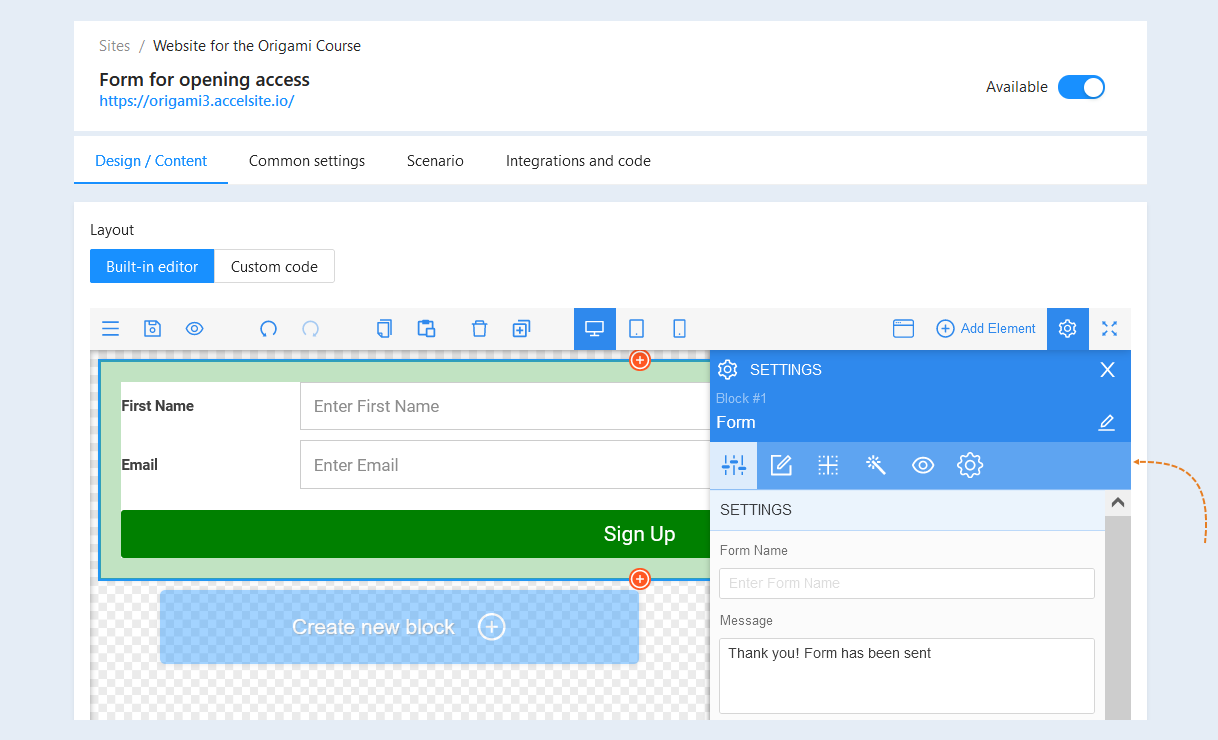Go to the Sites breadcrumb

(x=115, y=46)
